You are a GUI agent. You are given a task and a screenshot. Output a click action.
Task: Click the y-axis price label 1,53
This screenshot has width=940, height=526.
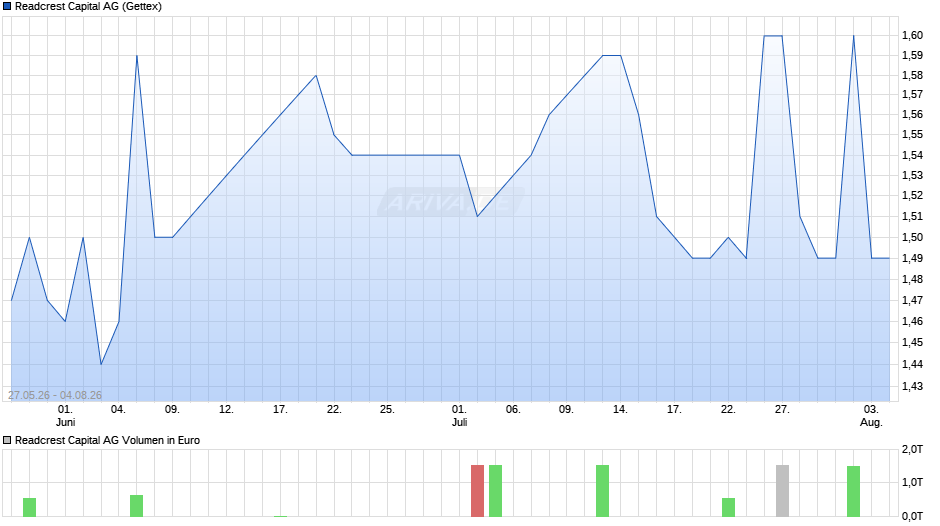(912, 175)
